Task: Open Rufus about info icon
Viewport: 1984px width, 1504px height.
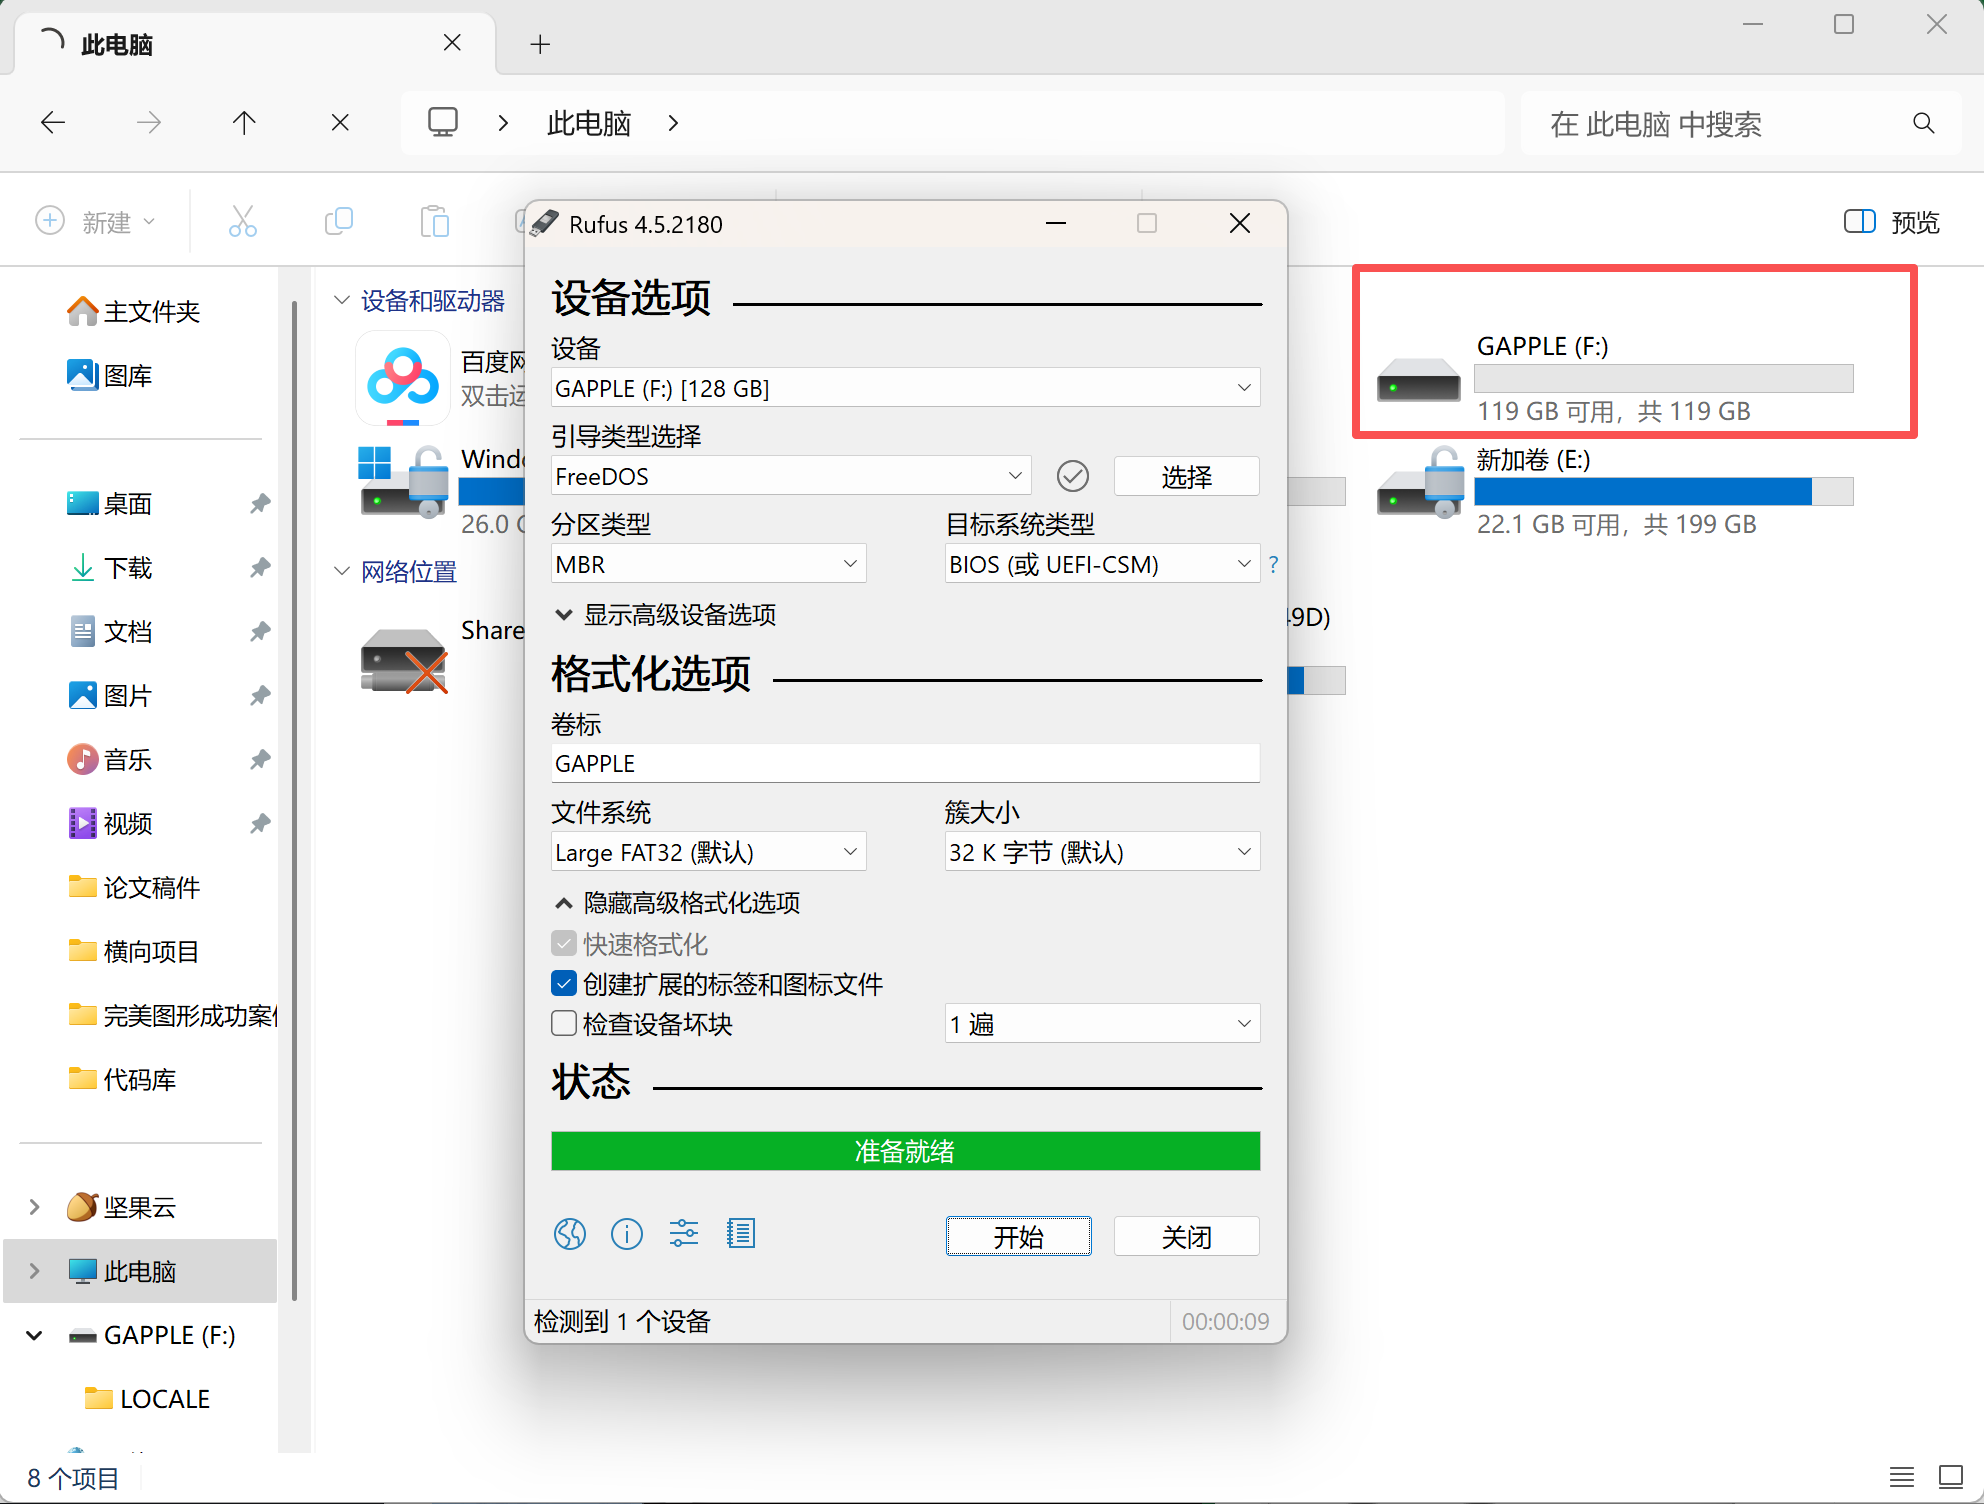Action: tap(627, 1234)
